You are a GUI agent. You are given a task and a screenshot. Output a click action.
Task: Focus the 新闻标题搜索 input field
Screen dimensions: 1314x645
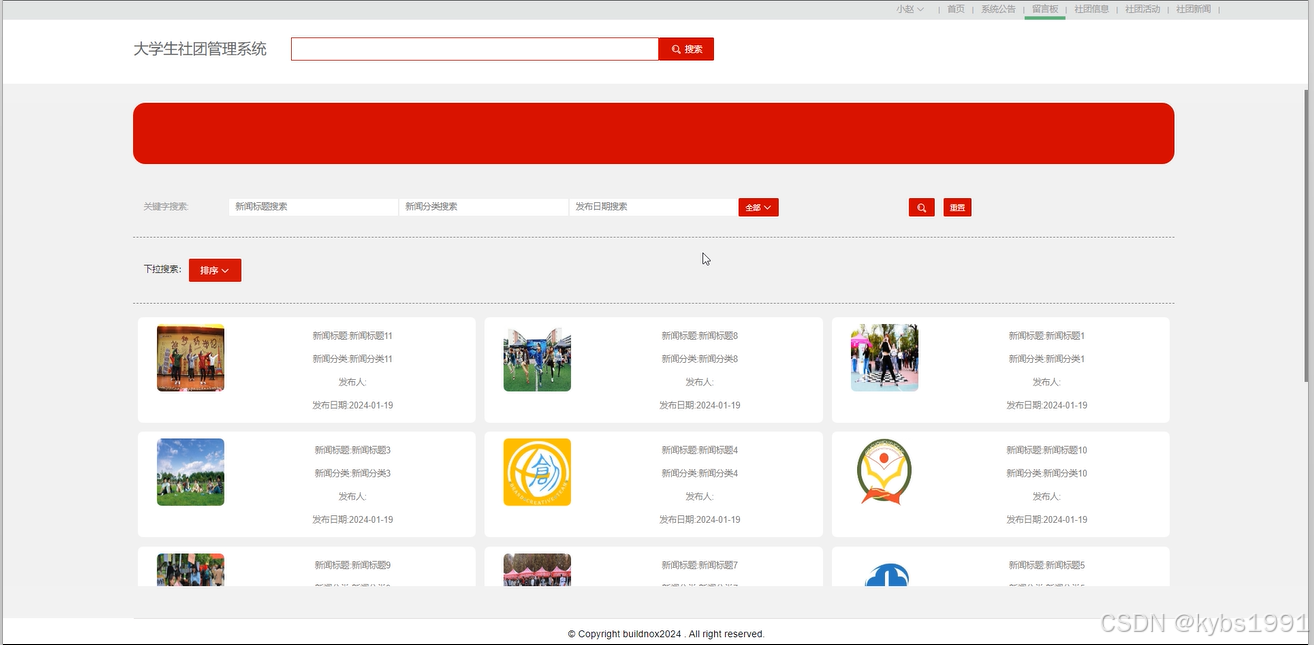(x=313, y=207)
